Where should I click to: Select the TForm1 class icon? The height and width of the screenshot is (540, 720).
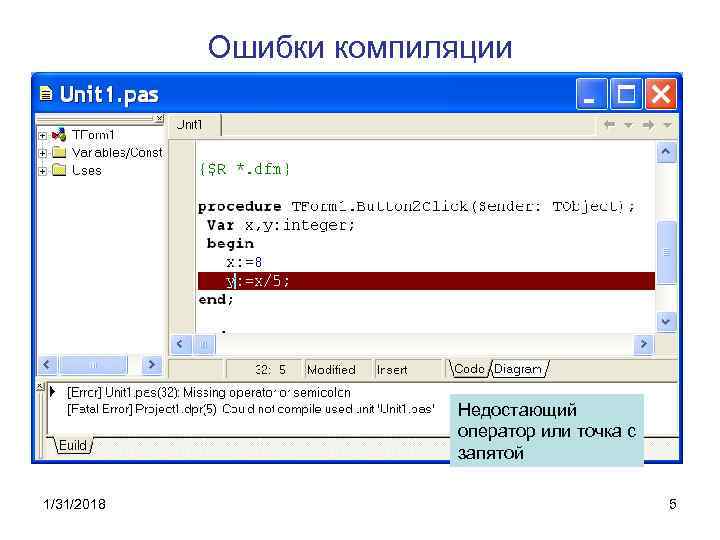point(59,135)
